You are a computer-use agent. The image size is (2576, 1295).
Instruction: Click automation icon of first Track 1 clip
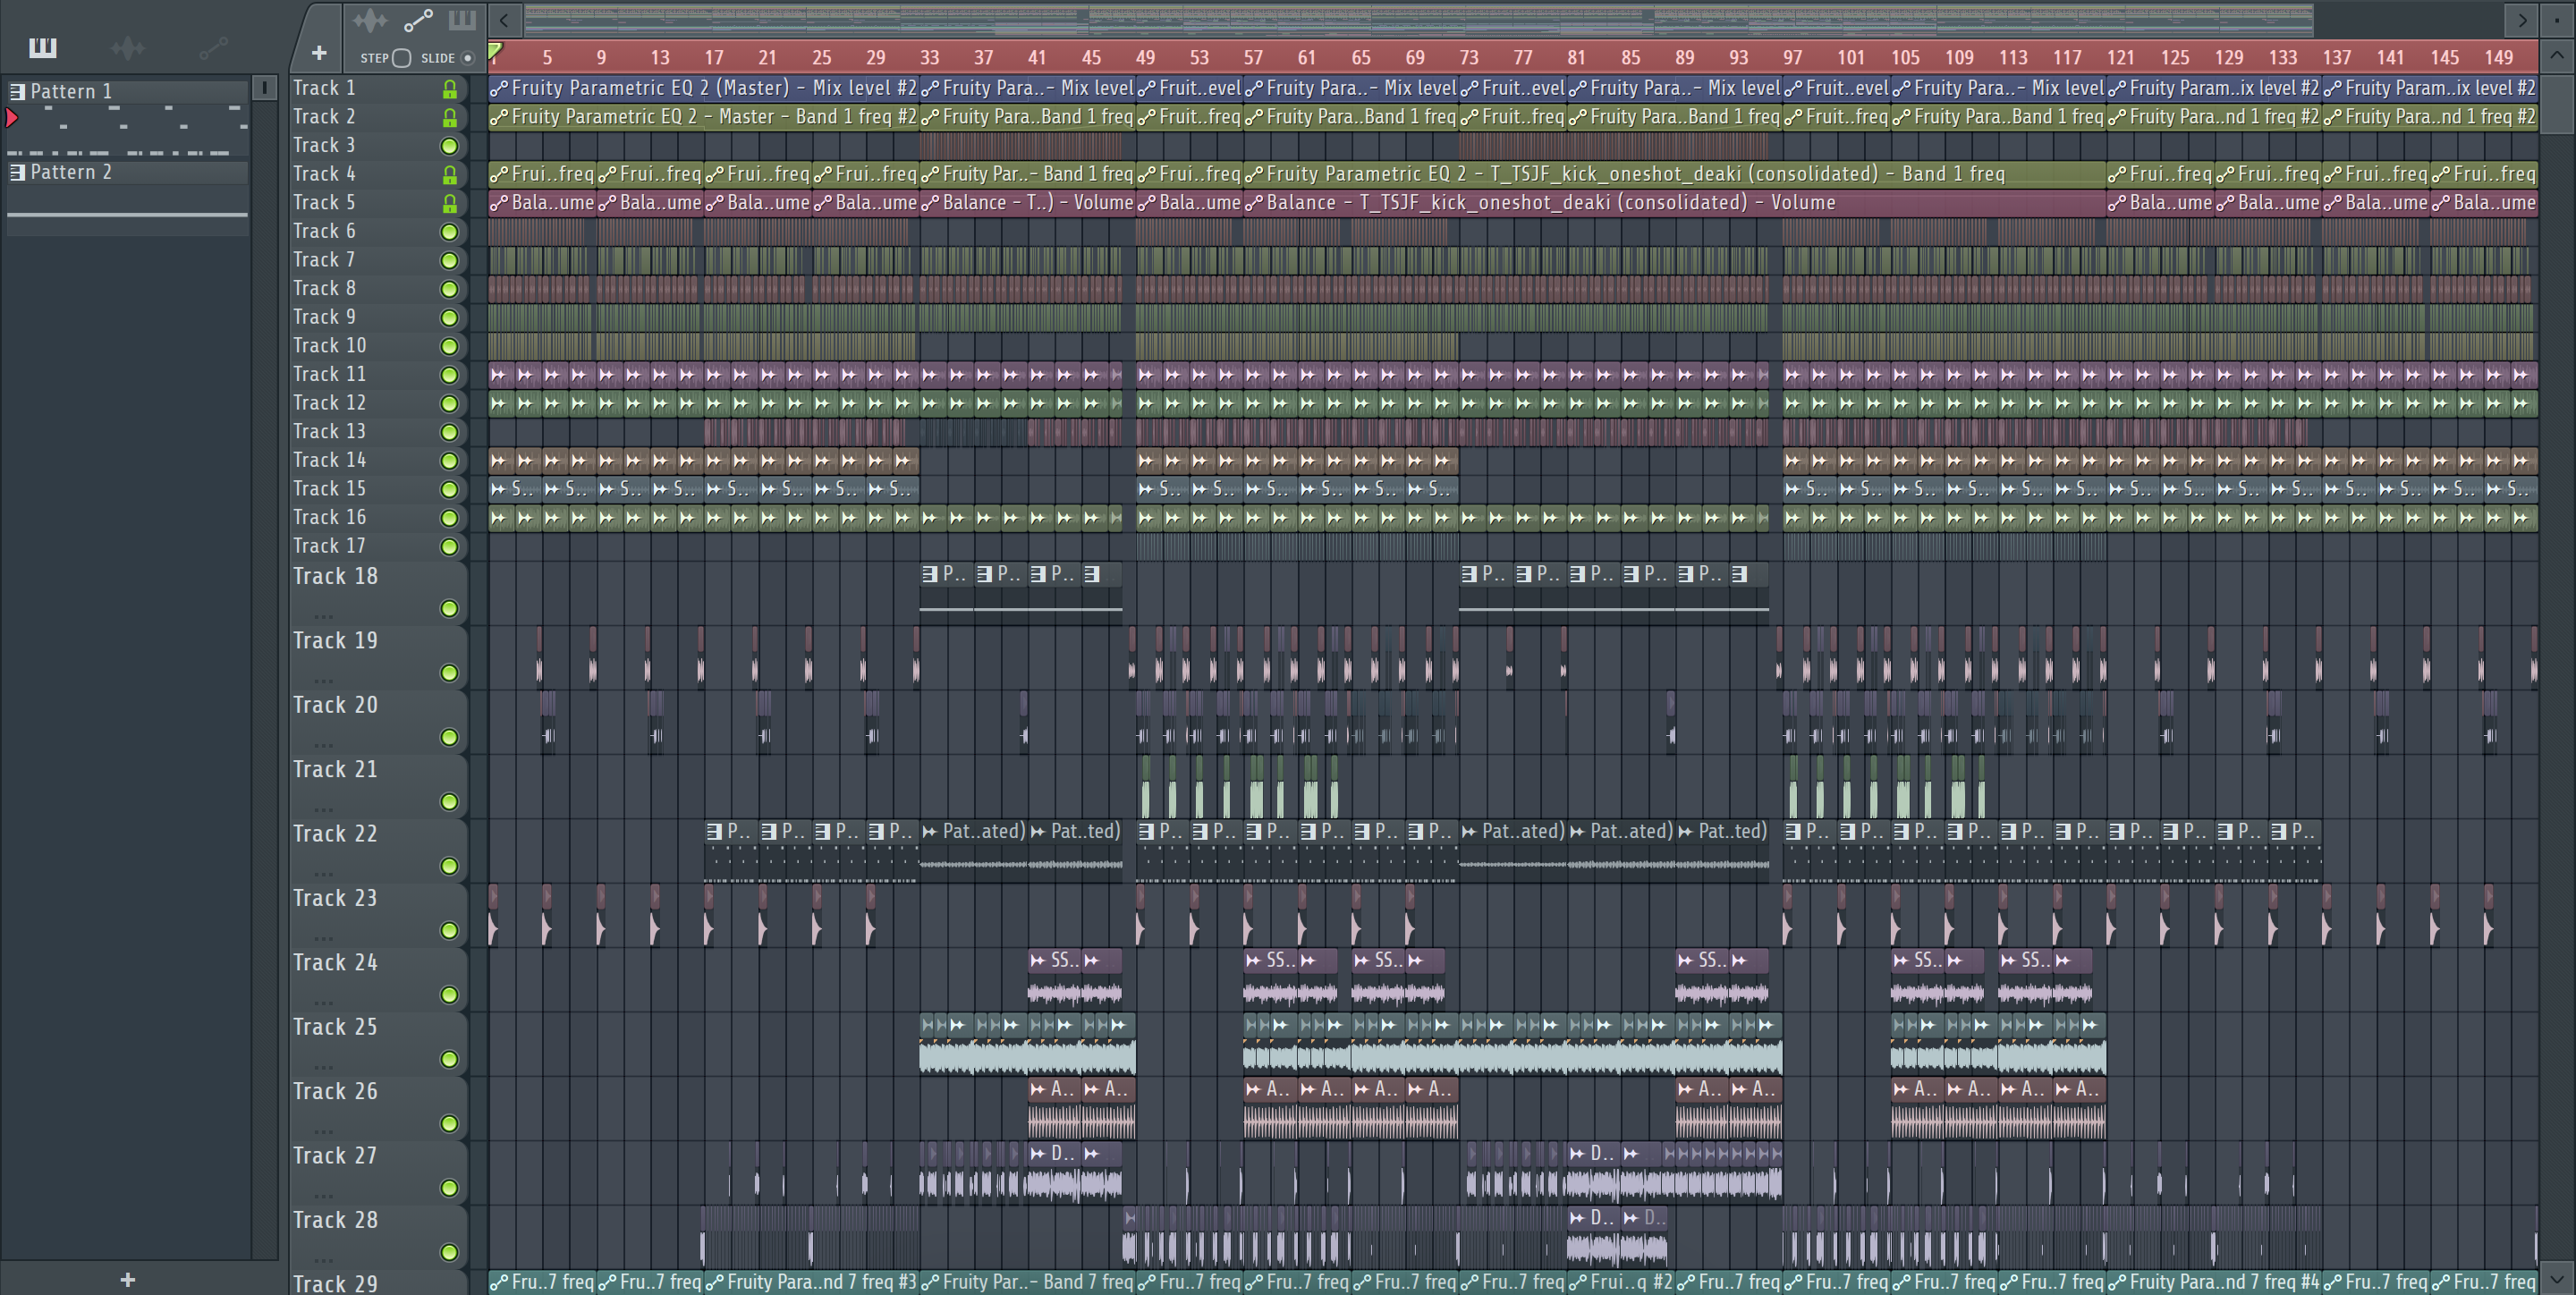tap(498, 89)
